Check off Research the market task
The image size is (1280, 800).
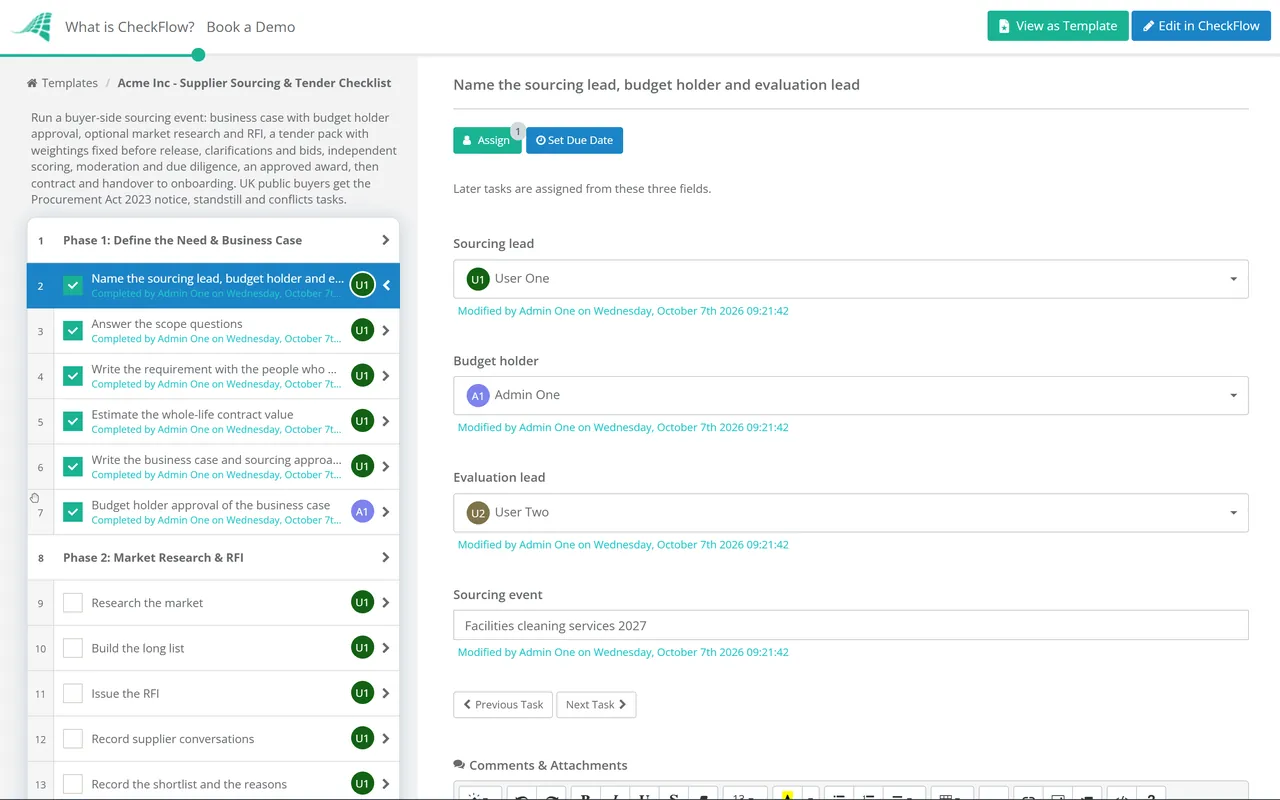point(73,603)
